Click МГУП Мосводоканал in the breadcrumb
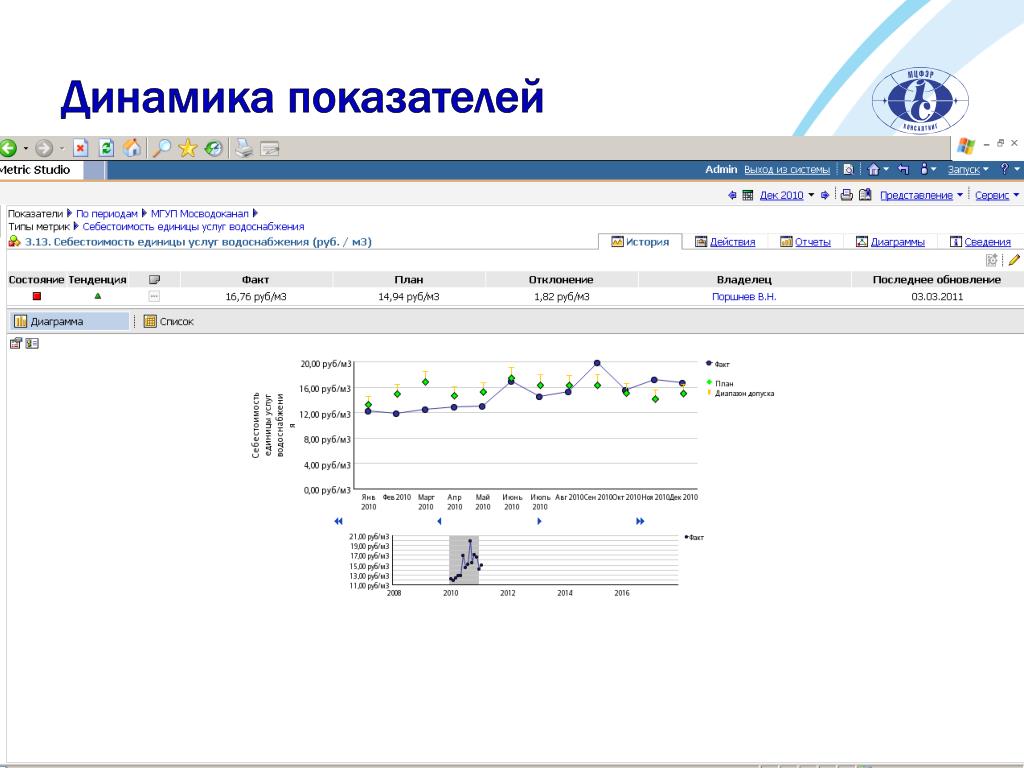The width and height of the screenshot is (1024, 768). coord(199,213)
